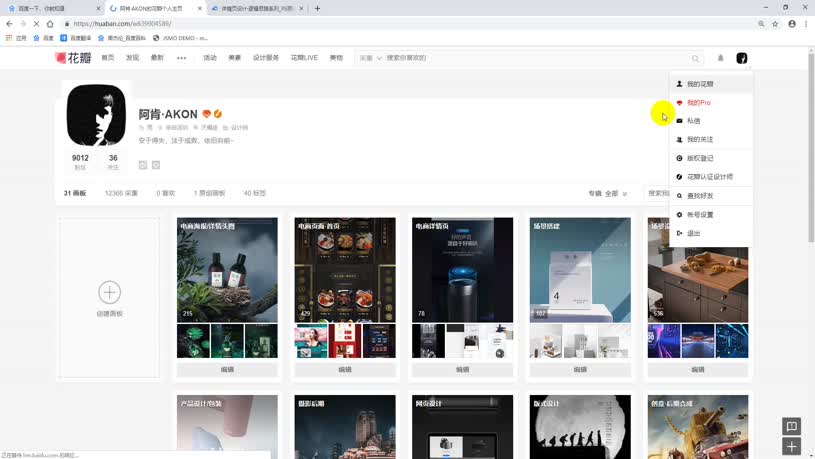Open the Baidu Translate bookmark
The height and width of the screenshot is (459, 815).
pyautogui.click(x=75, y=38)
